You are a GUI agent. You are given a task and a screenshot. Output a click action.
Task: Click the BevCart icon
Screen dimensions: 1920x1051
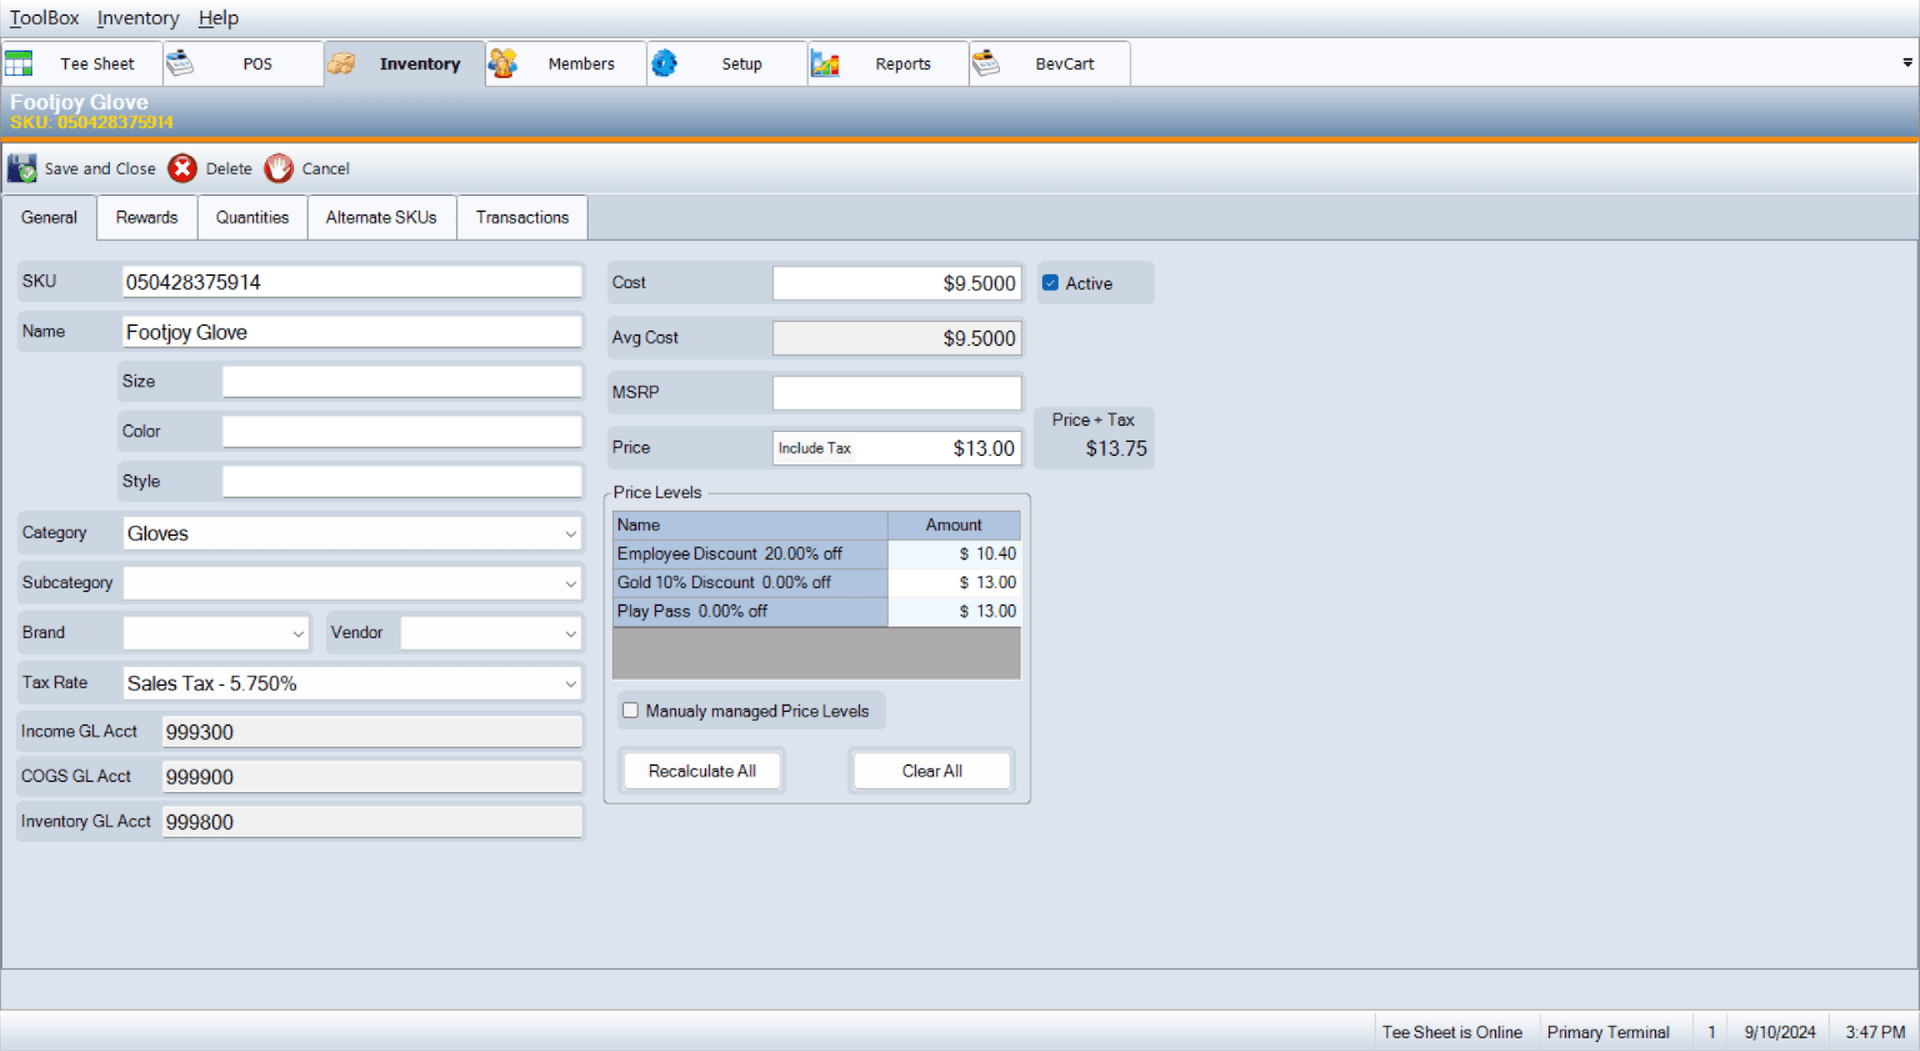click(986, 64)
